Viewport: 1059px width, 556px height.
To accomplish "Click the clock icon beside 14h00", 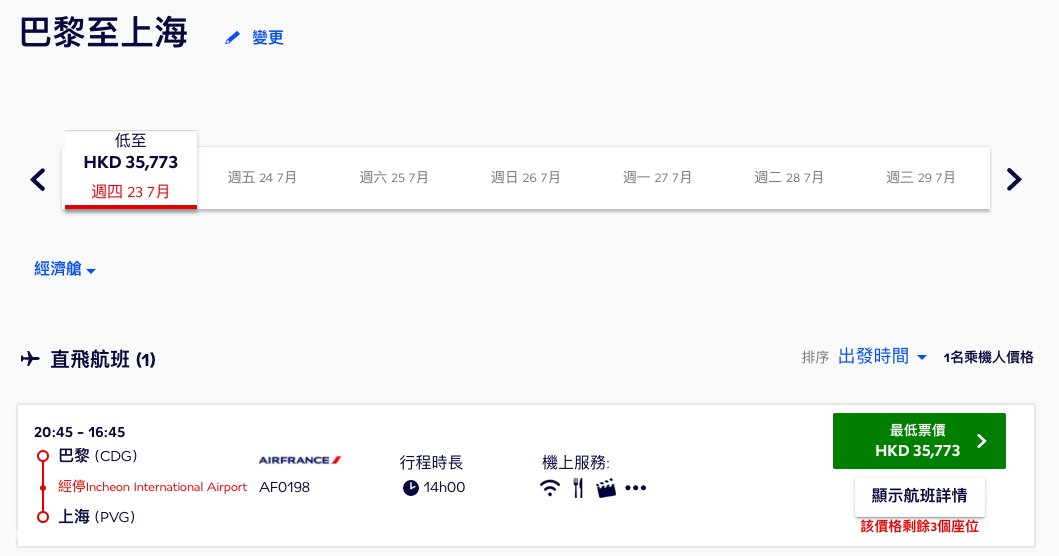I will [x=411, y=488].
